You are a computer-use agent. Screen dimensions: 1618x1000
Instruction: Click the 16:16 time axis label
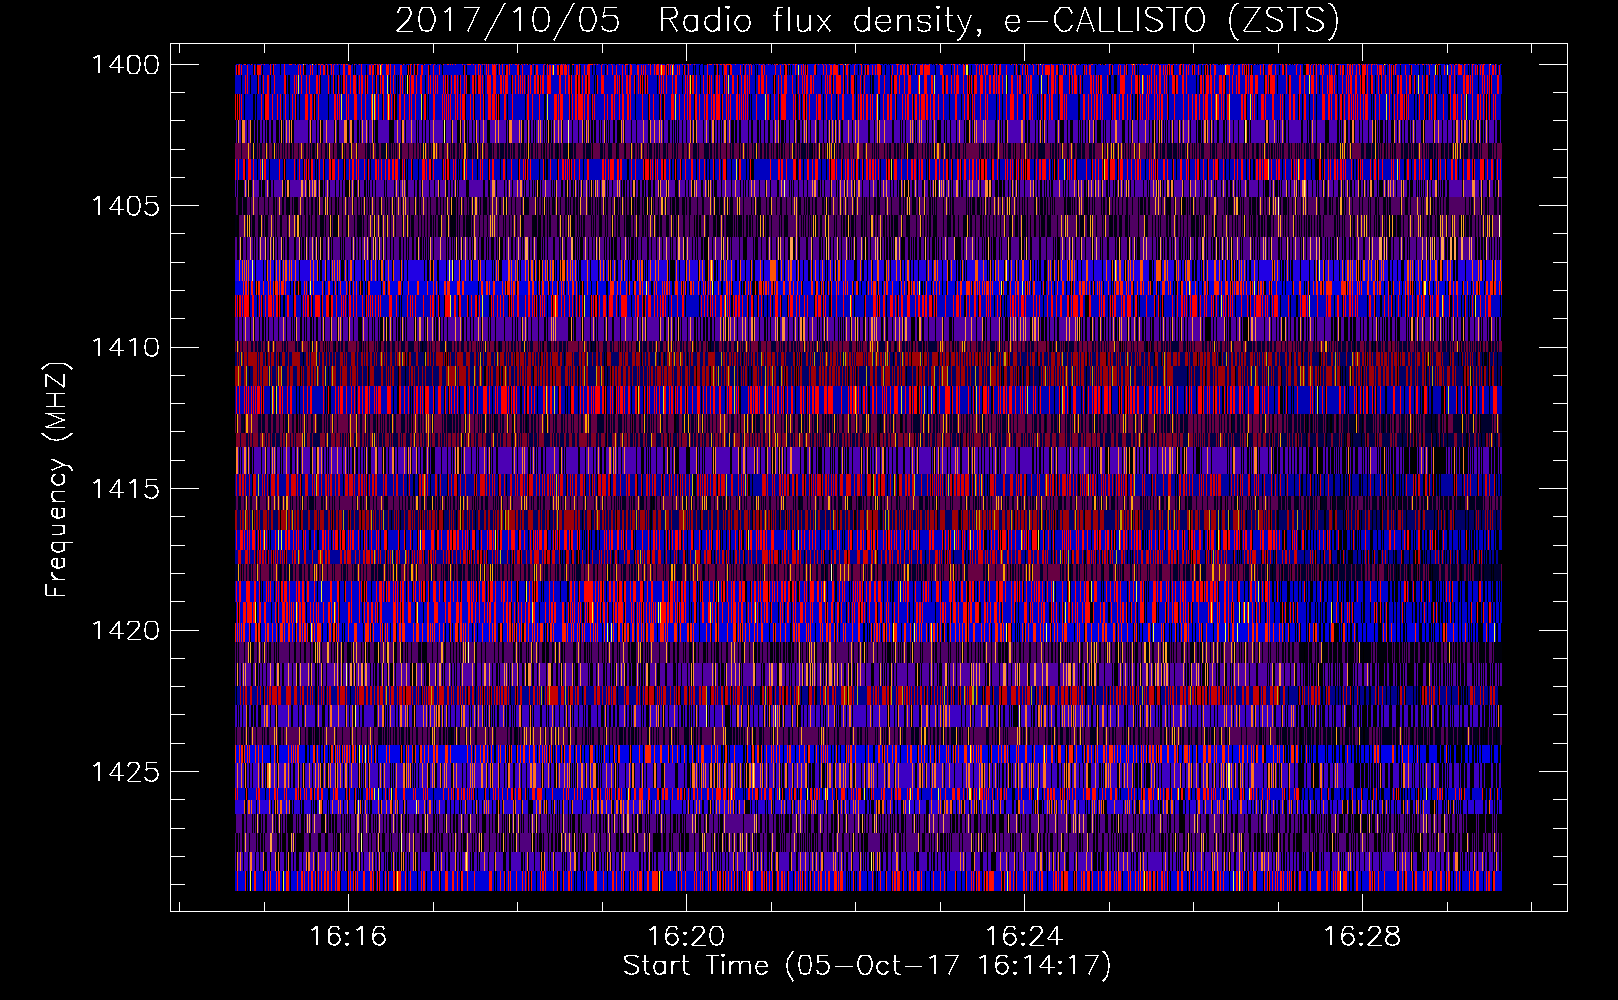point(348,937)
